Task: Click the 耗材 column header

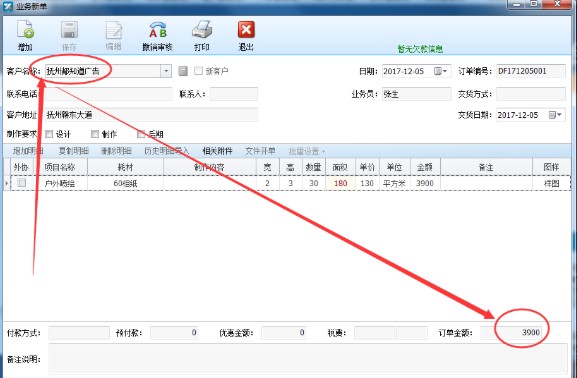Action: (125, 167)
